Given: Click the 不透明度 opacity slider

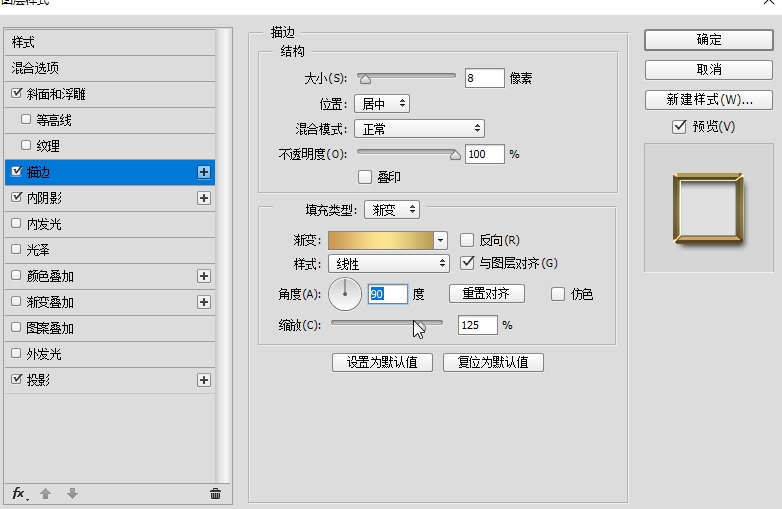Looking at the screenshot, I should pos(408,154).
